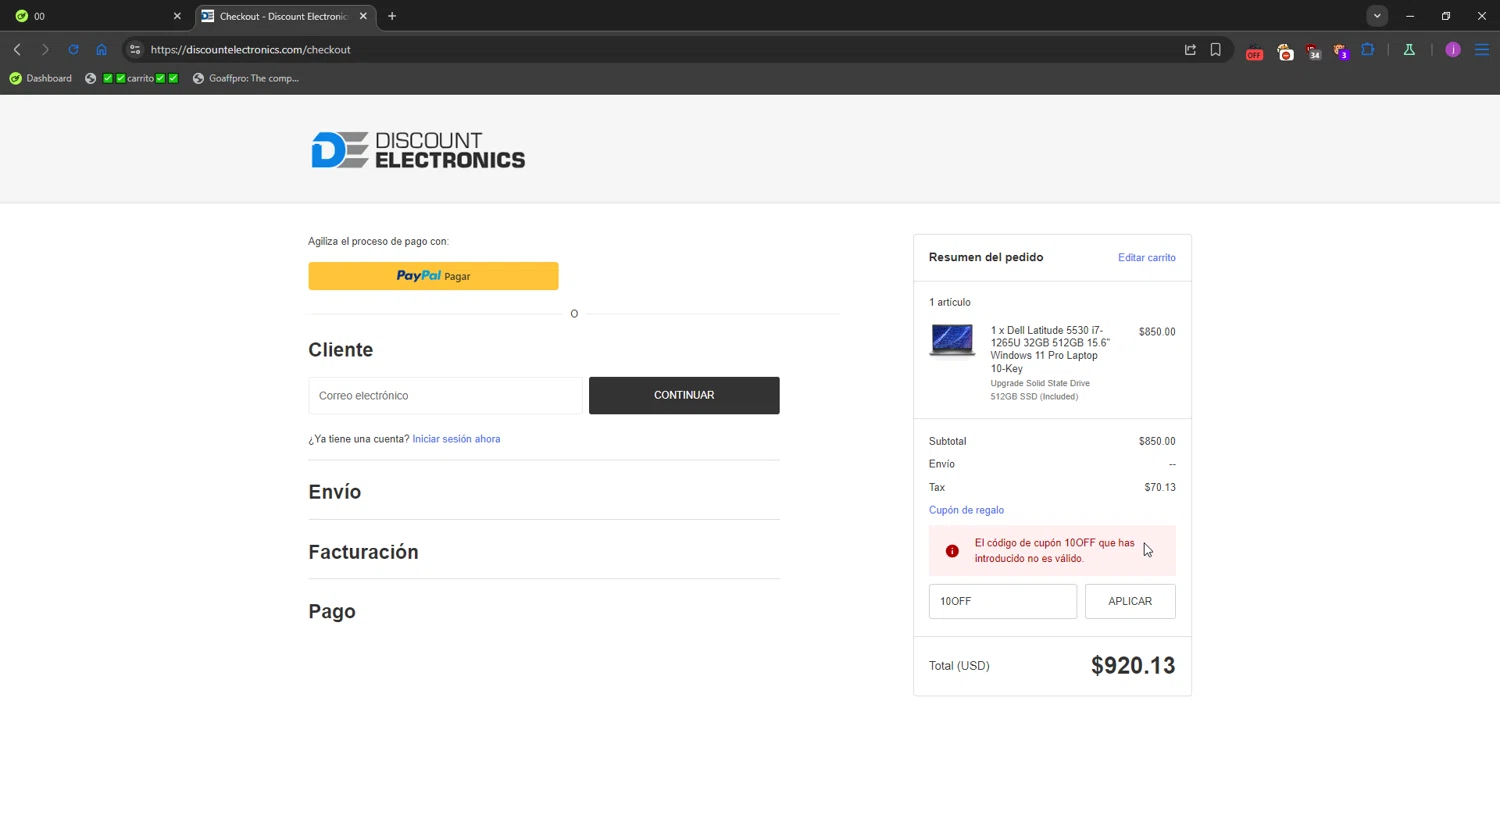Click the coupon code field containing 10OFF
This screenshot has height=813, width=1500.
tap(1003, 601)
